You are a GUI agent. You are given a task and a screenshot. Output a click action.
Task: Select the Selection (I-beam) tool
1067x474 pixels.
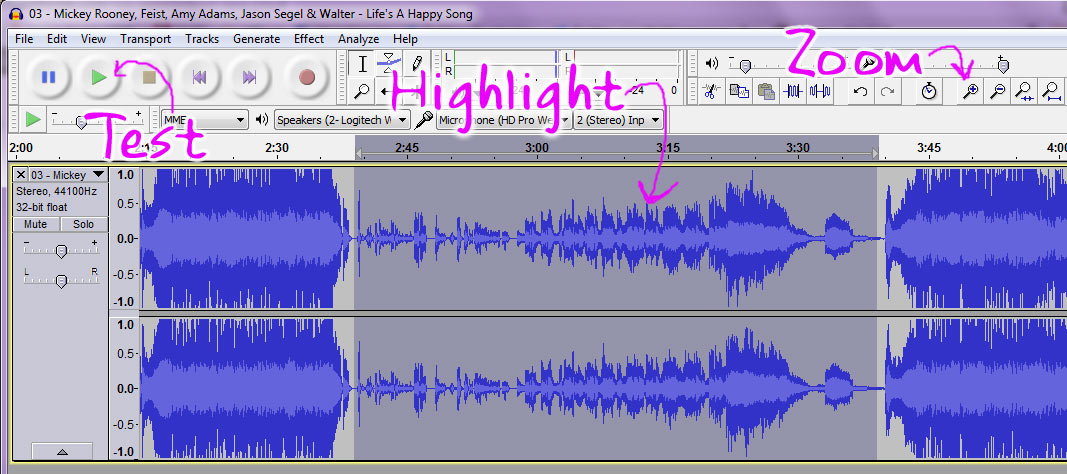click(363, 65)
